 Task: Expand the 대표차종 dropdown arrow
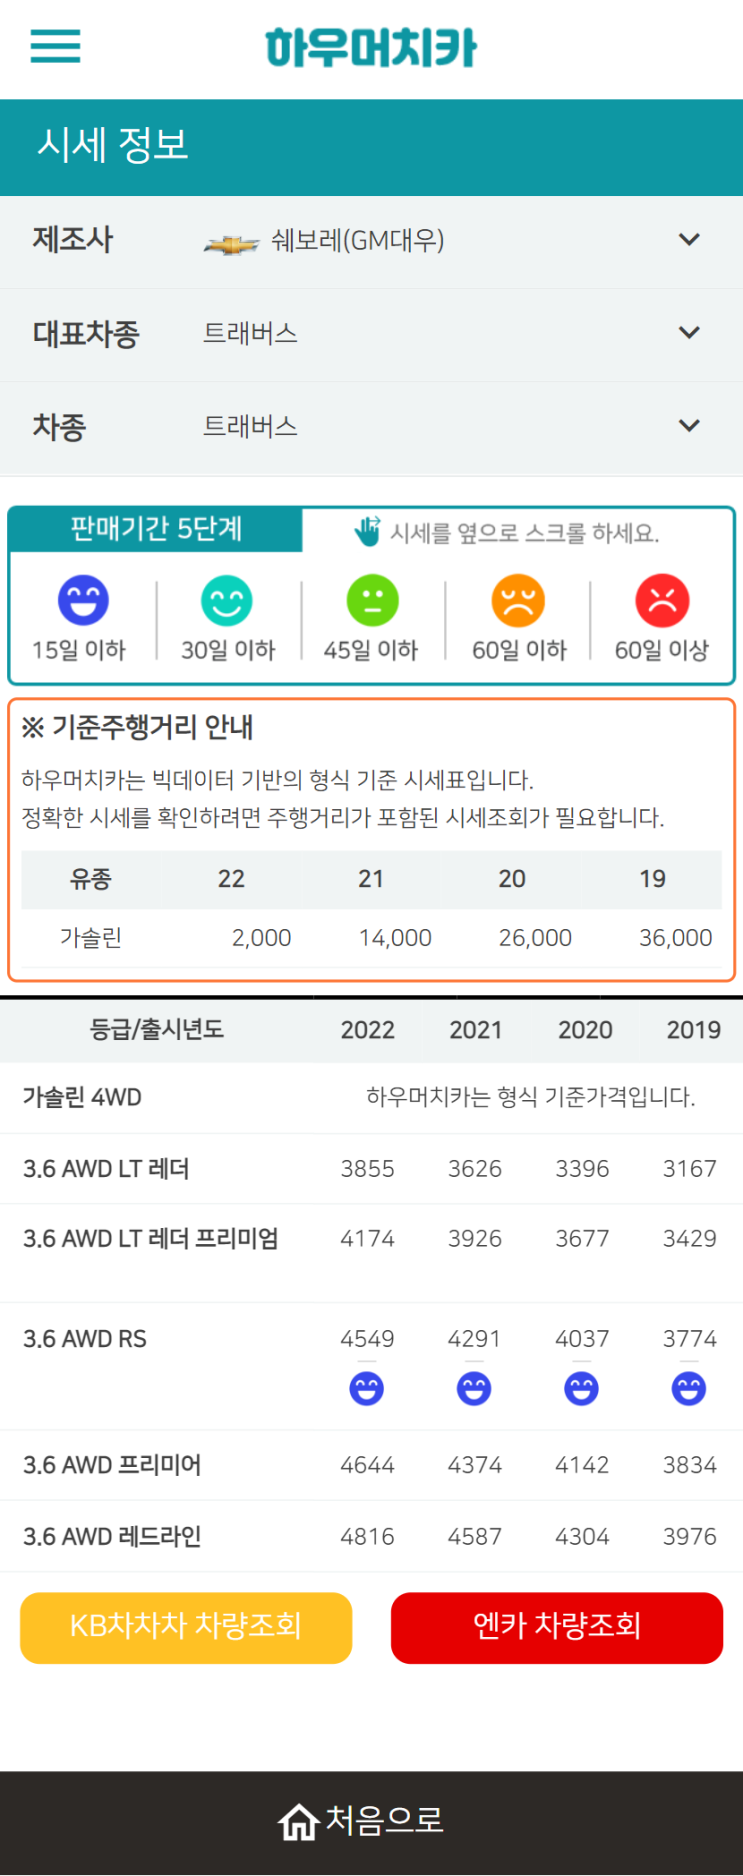pyautogui.click(x=689, y=333)
